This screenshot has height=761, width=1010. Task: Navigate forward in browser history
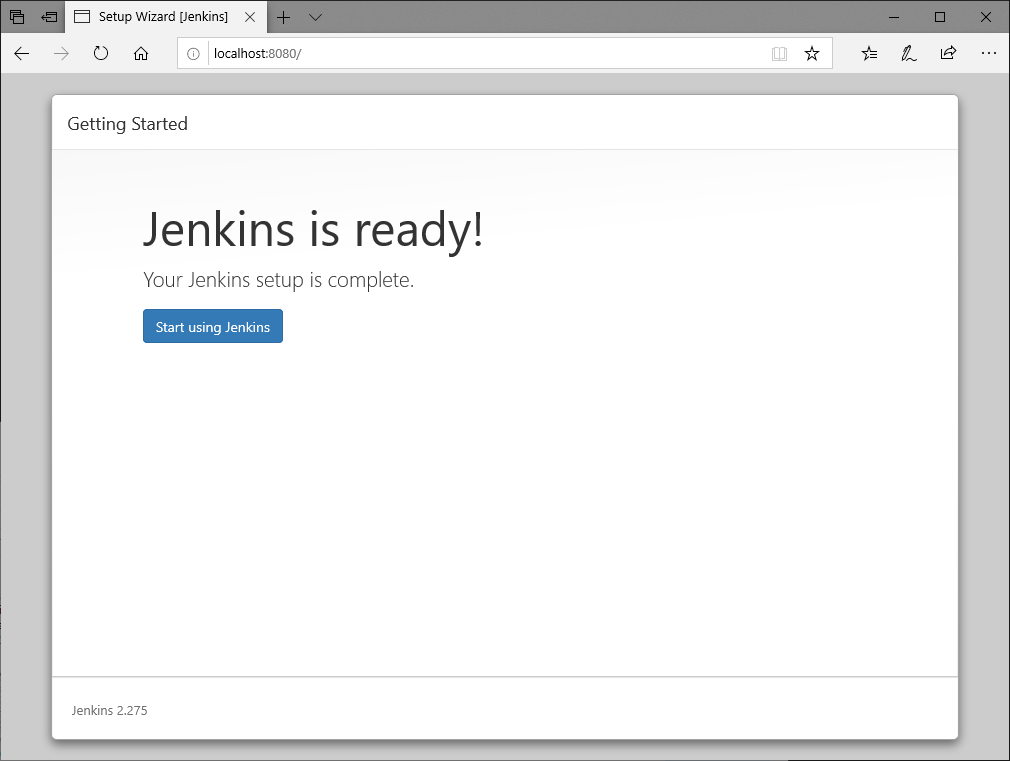(x=60, y=54)
